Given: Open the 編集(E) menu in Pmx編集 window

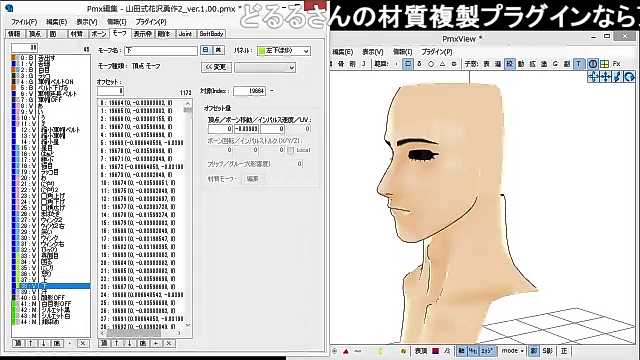Looking at the screenshot, I should coord(56,22).
